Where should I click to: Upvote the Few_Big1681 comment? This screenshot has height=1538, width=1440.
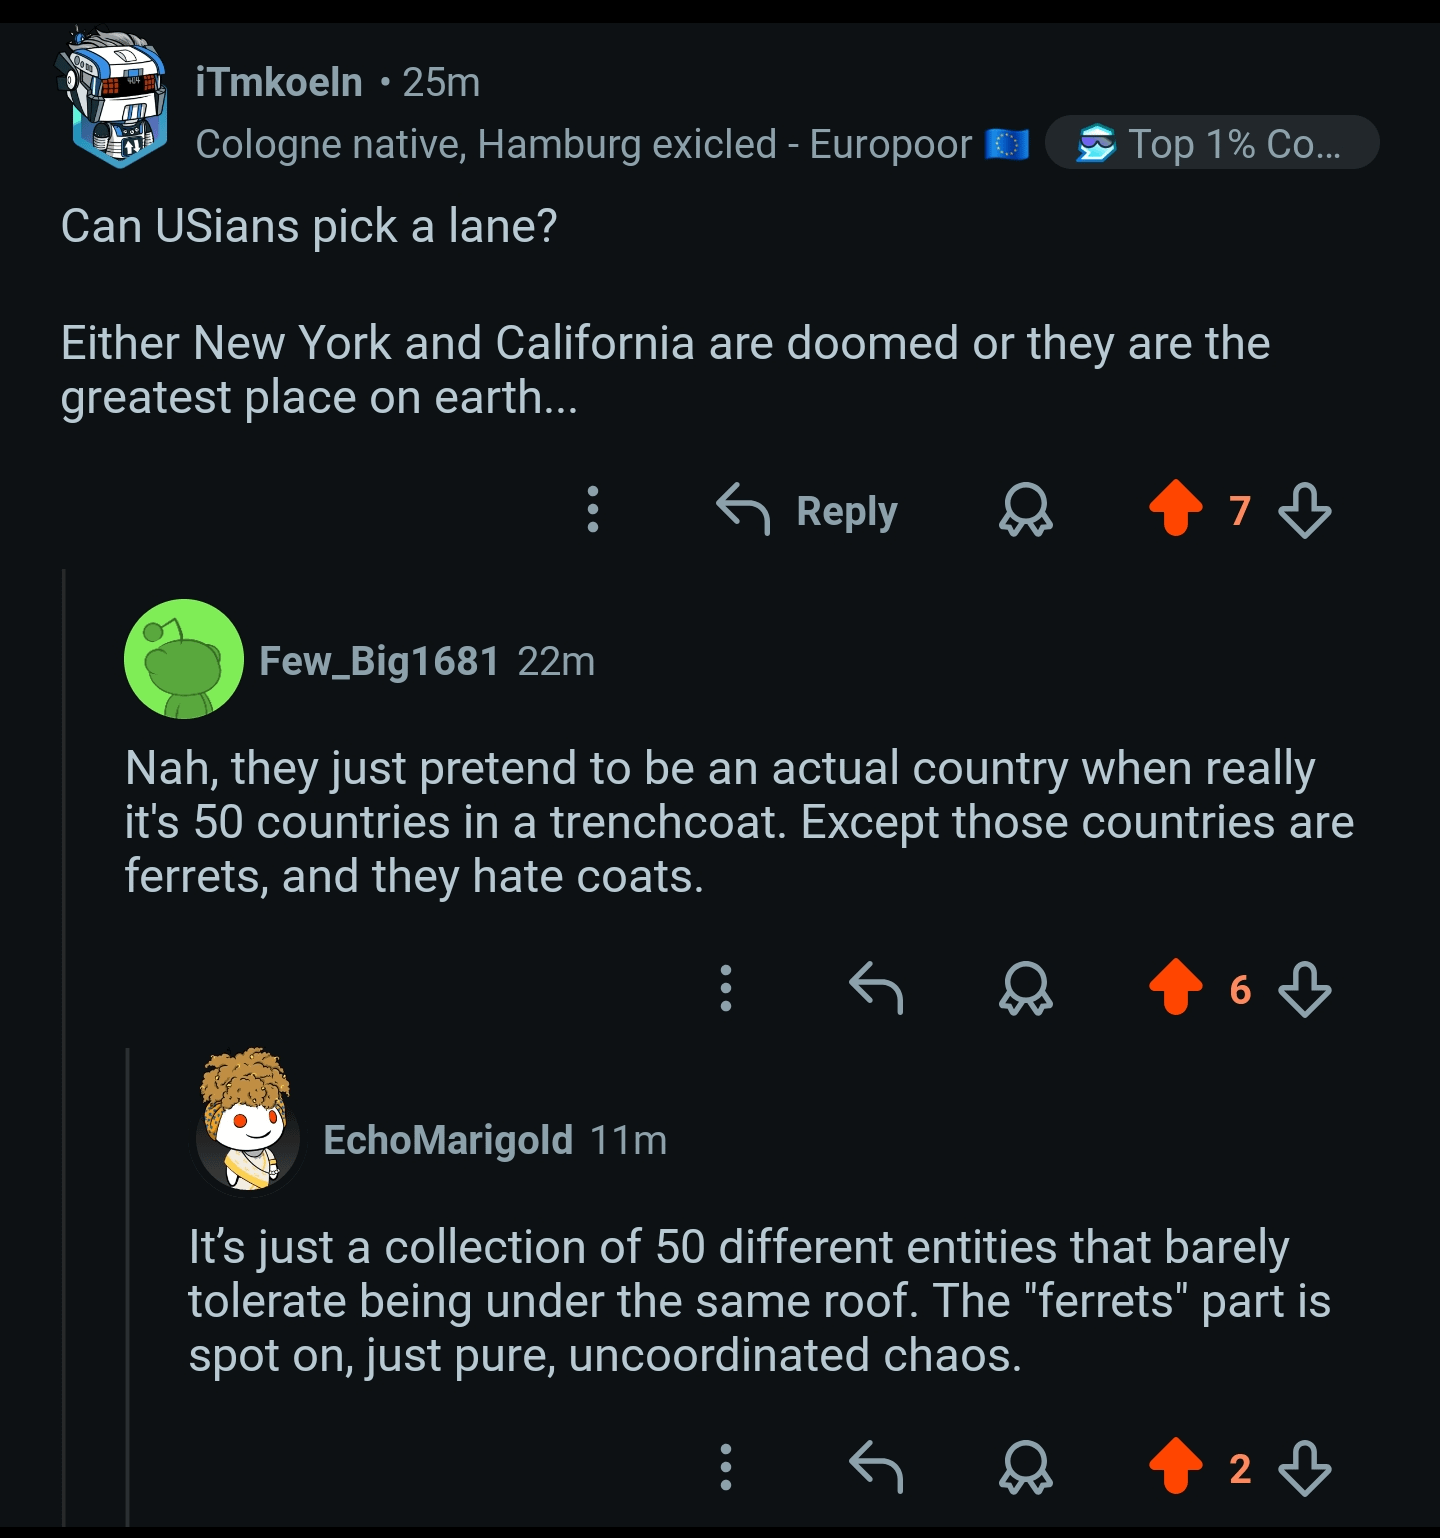[x=1176, y=988]
